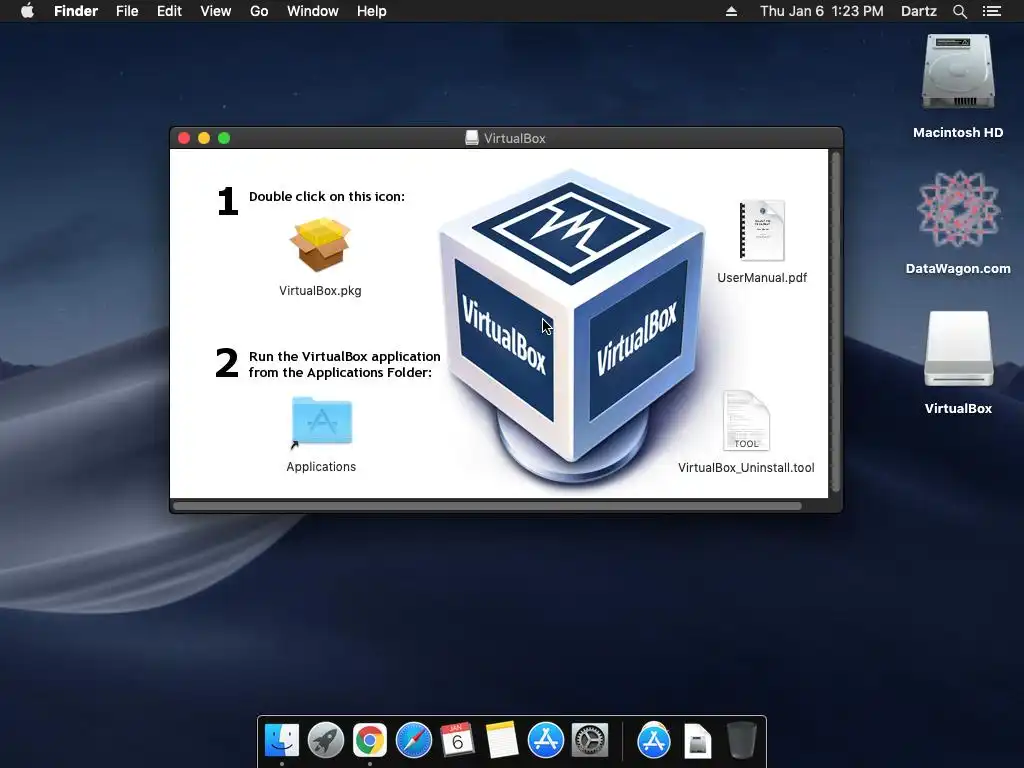
Task: Open App Store icon beside Dock divider
Action: tap(654, 741)
